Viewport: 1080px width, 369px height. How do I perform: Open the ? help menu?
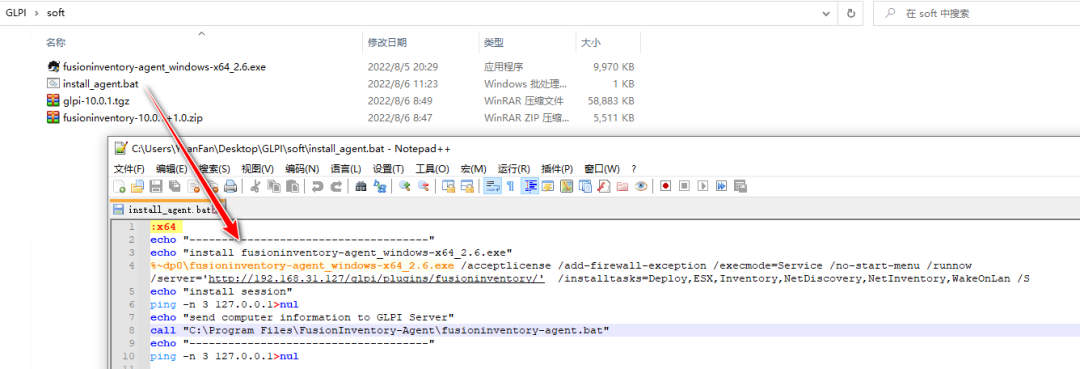tap(634, 169)
